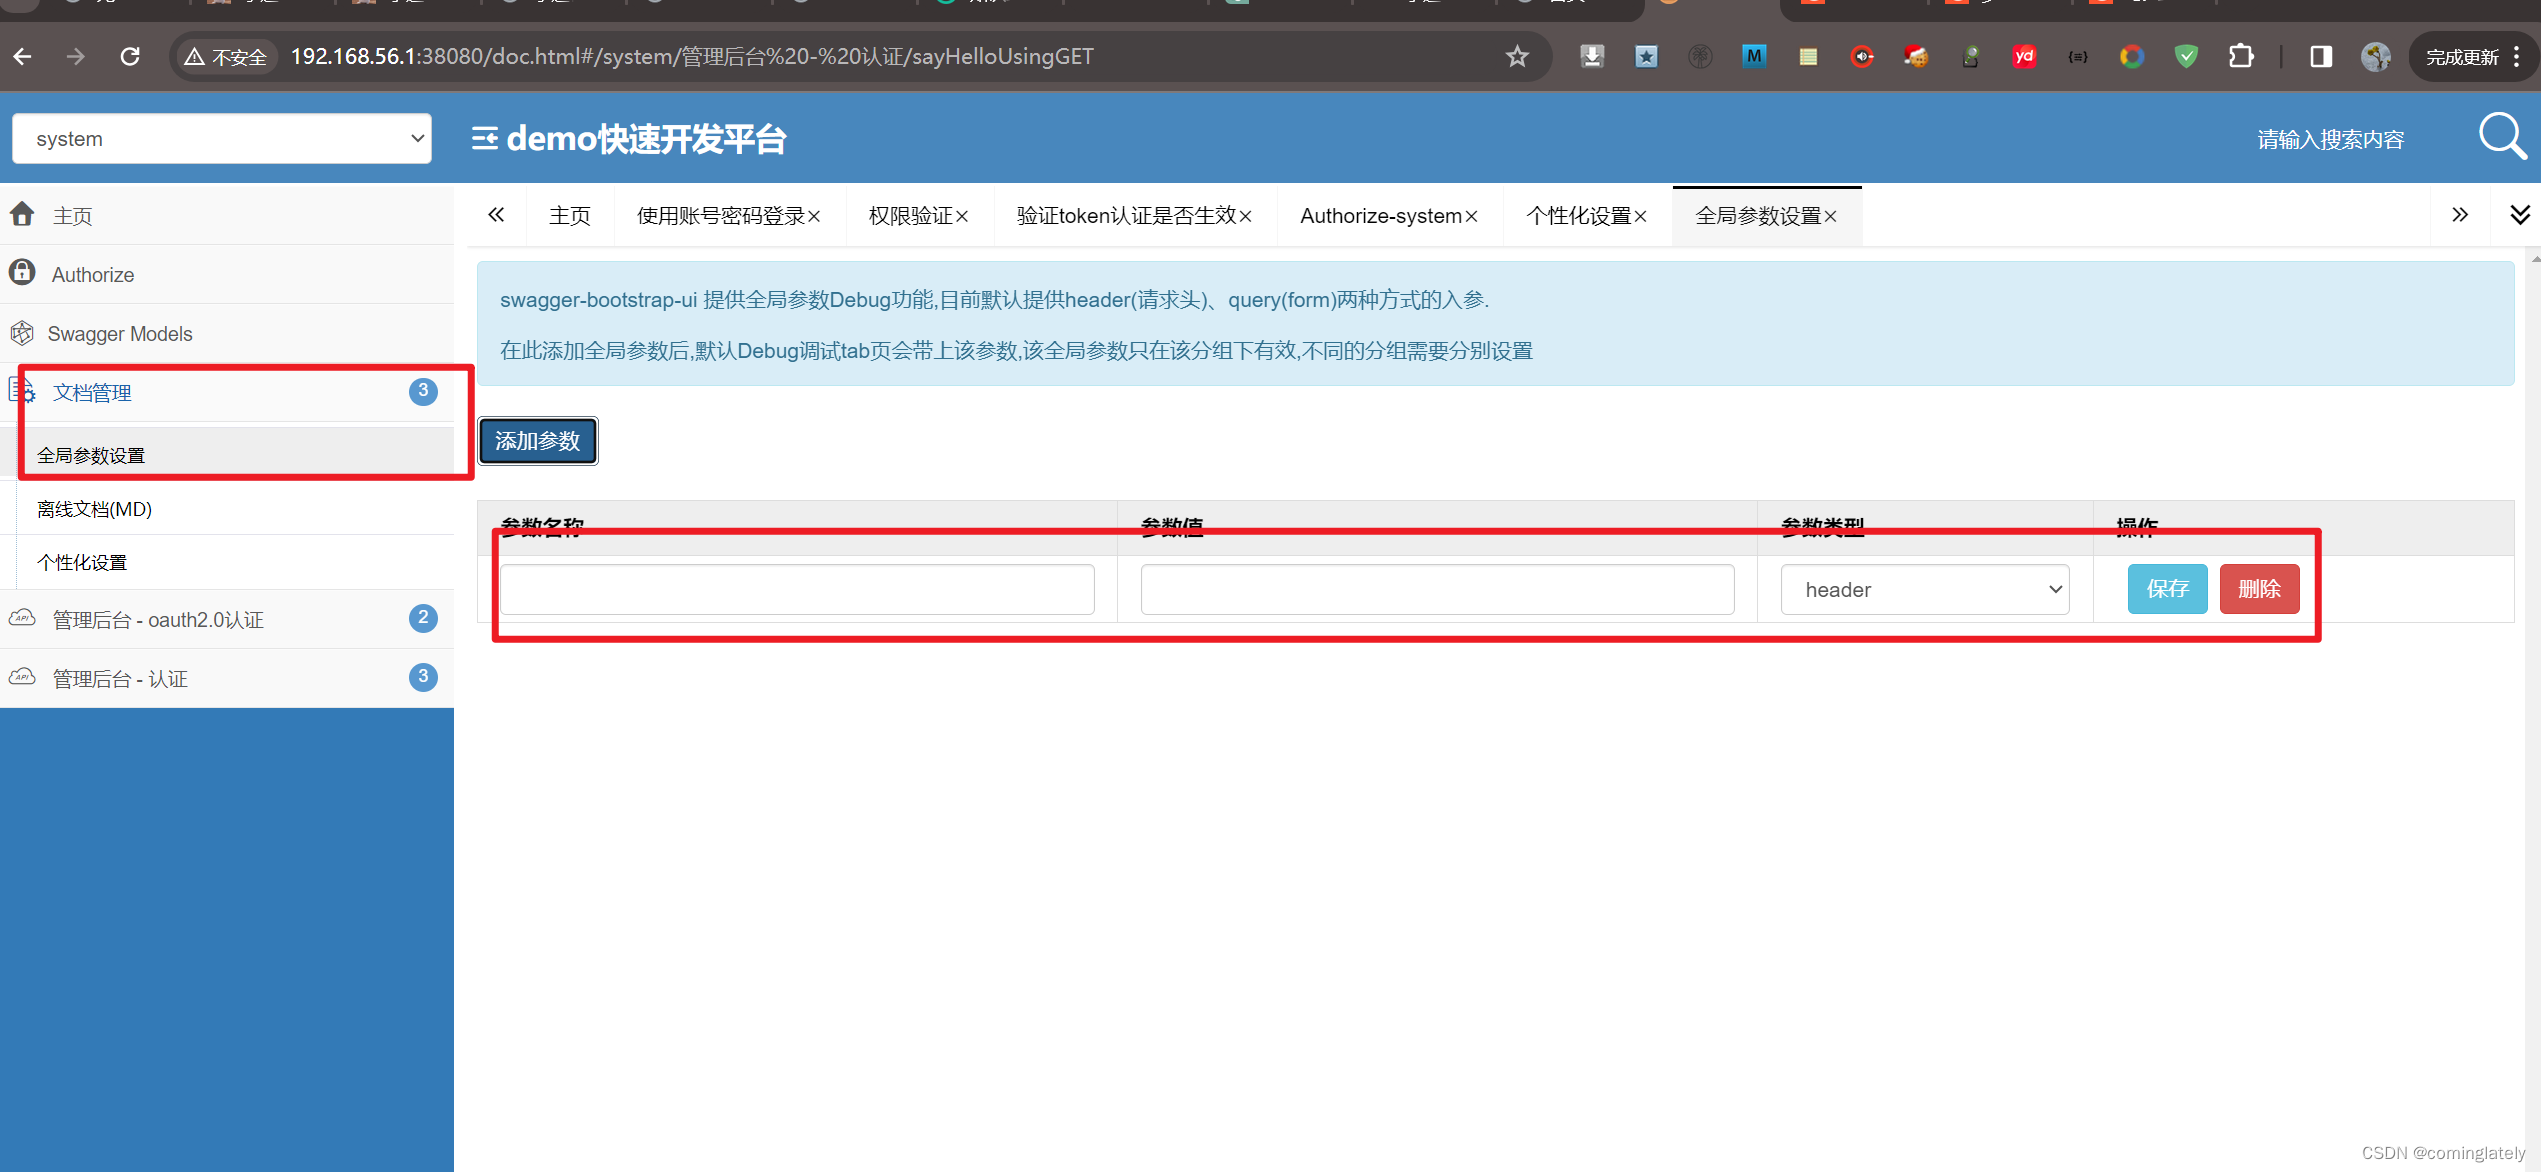Click the search magnifier icon
The image size is (2541, 1172).
2501,136
